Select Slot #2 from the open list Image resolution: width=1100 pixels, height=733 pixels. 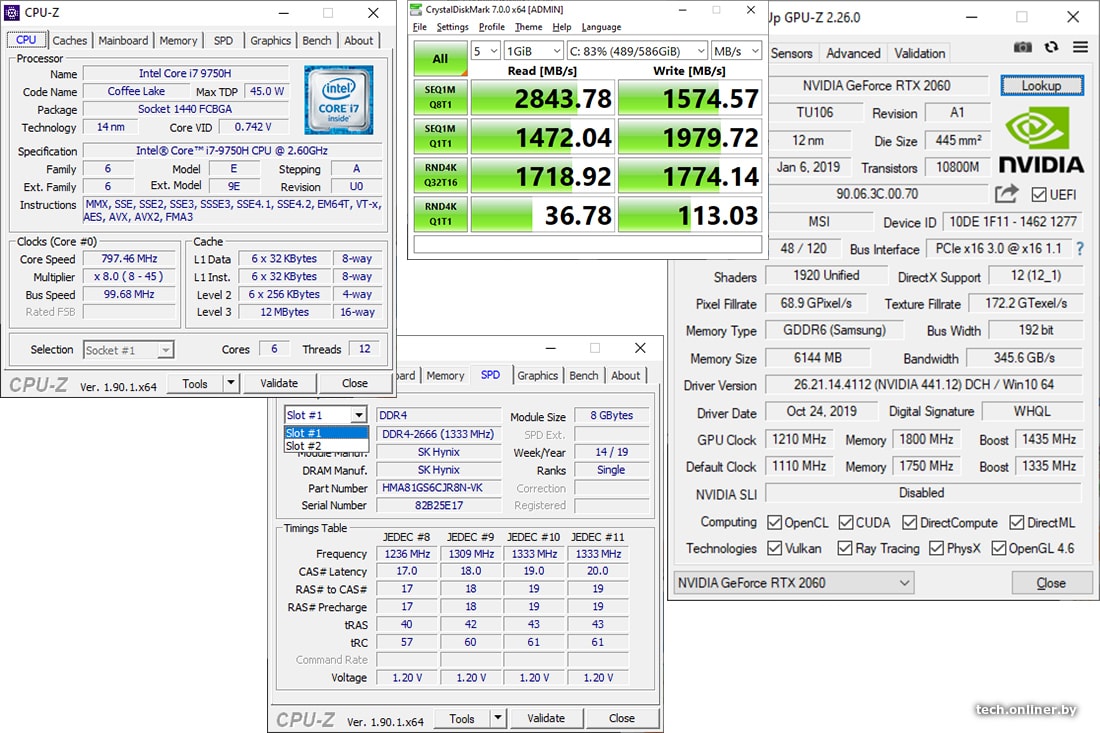(x=304, y=446)
